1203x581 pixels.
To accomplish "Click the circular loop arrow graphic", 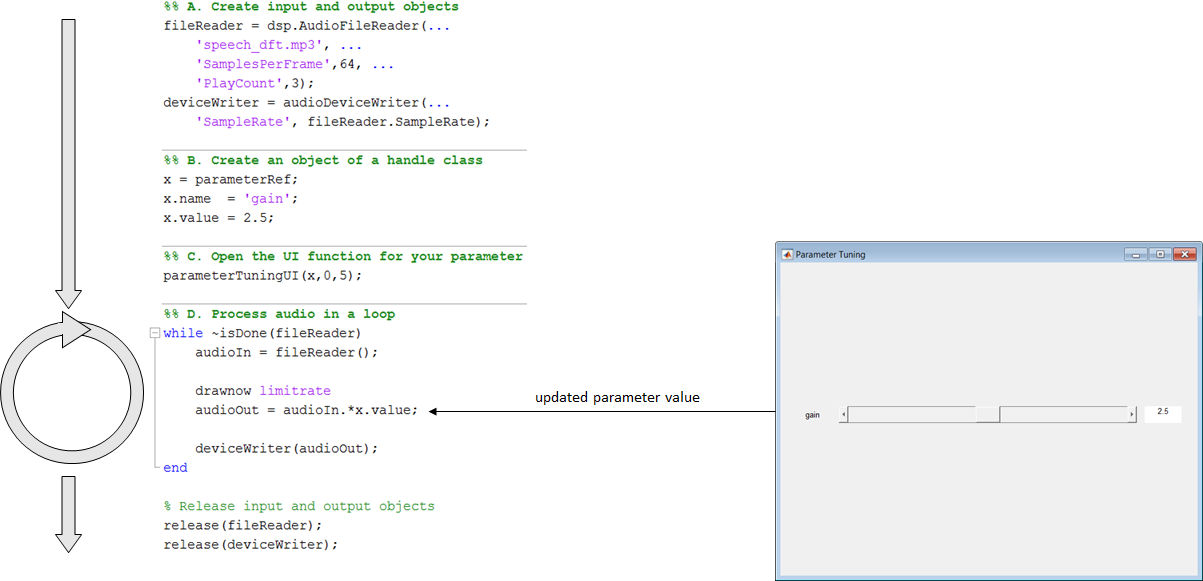I will coord(67,391).
